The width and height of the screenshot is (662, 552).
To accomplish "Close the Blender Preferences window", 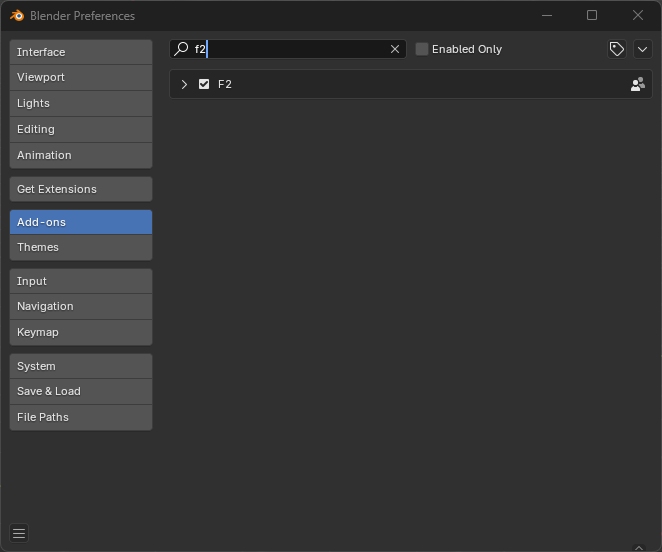I will 638,16.
